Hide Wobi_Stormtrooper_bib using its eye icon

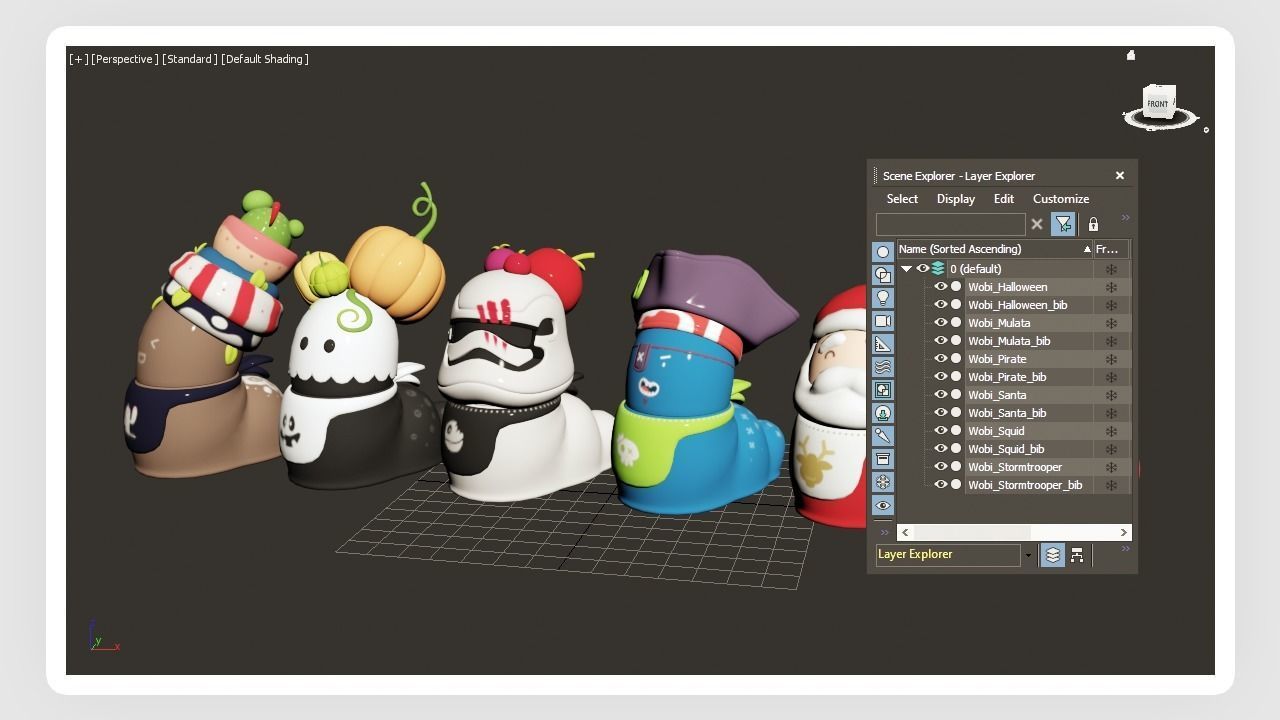click(x=940, y=484)
